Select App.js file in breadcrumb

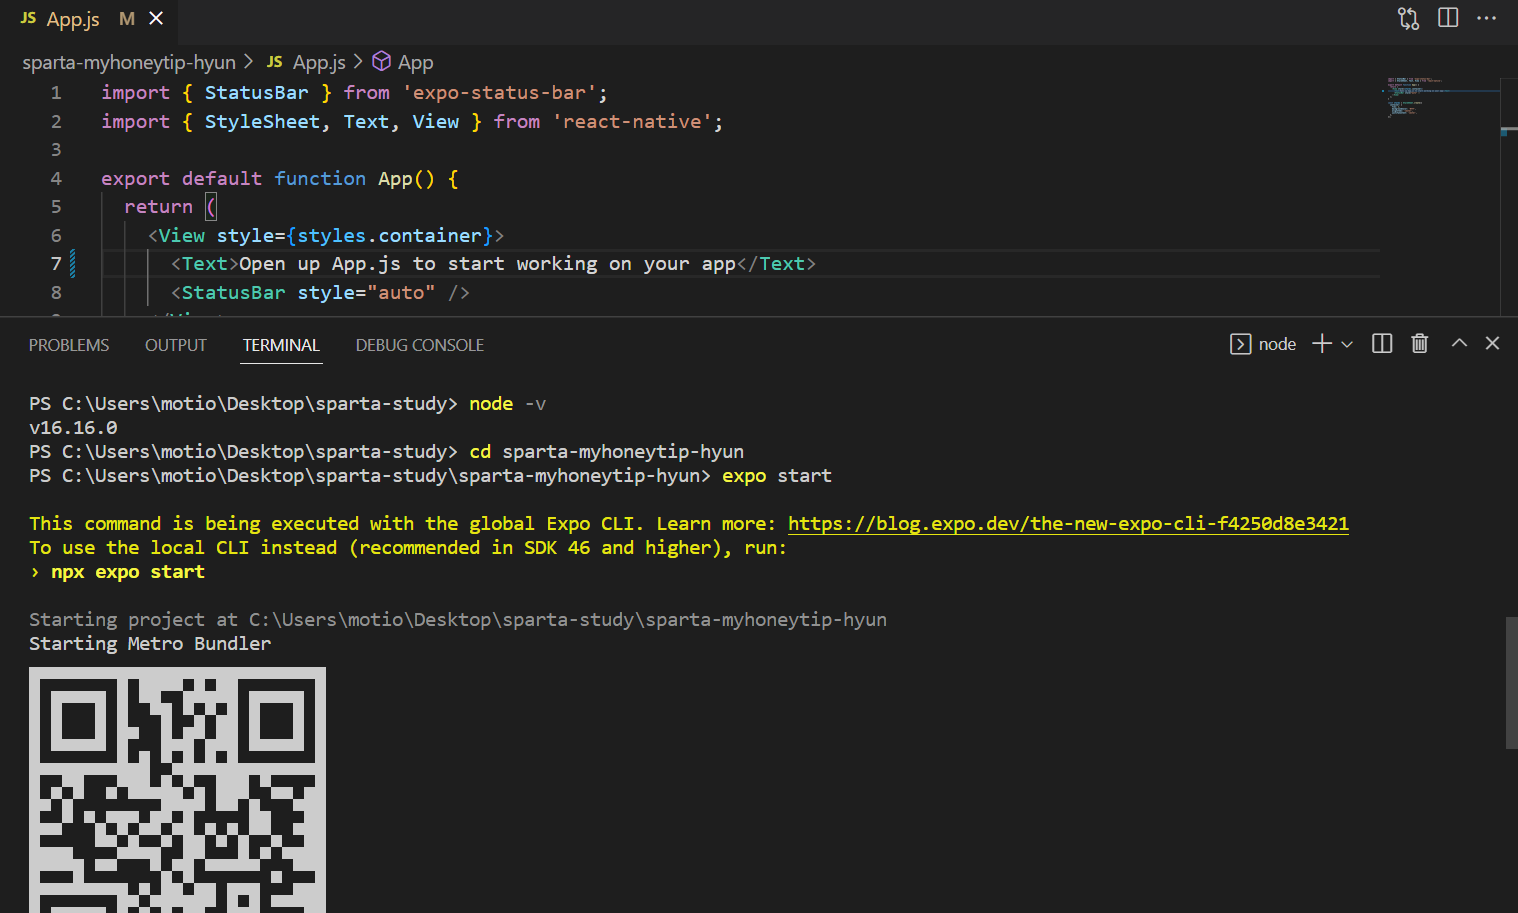coord(319,62)
